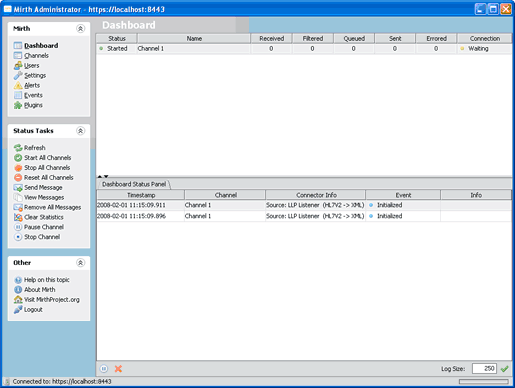Collapse the Mirth task pane
This screenshot has height=388, width=515.
click(80, 29)
